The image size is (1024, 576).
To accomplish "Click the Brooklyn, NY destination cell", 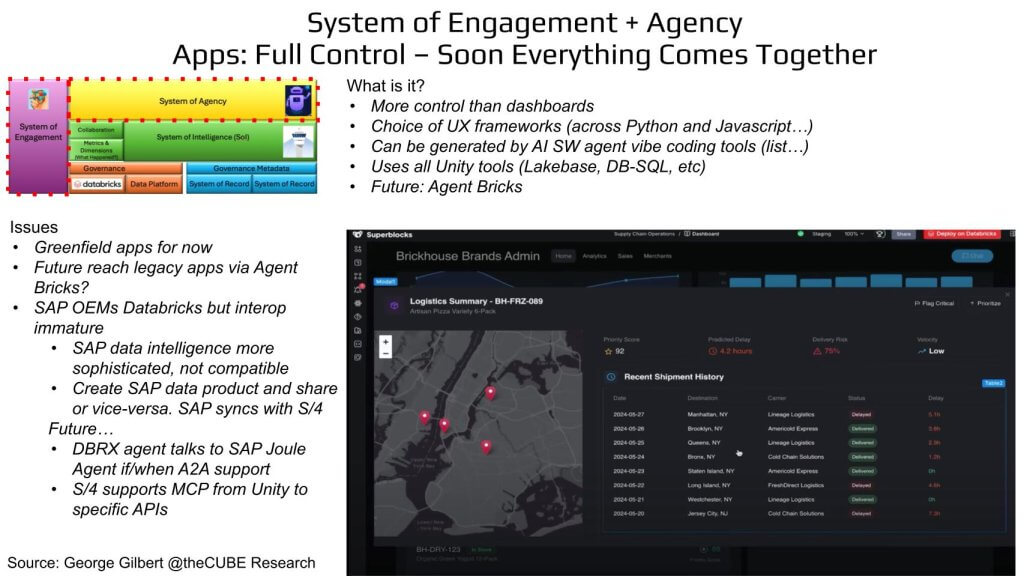I will point(705,429).
